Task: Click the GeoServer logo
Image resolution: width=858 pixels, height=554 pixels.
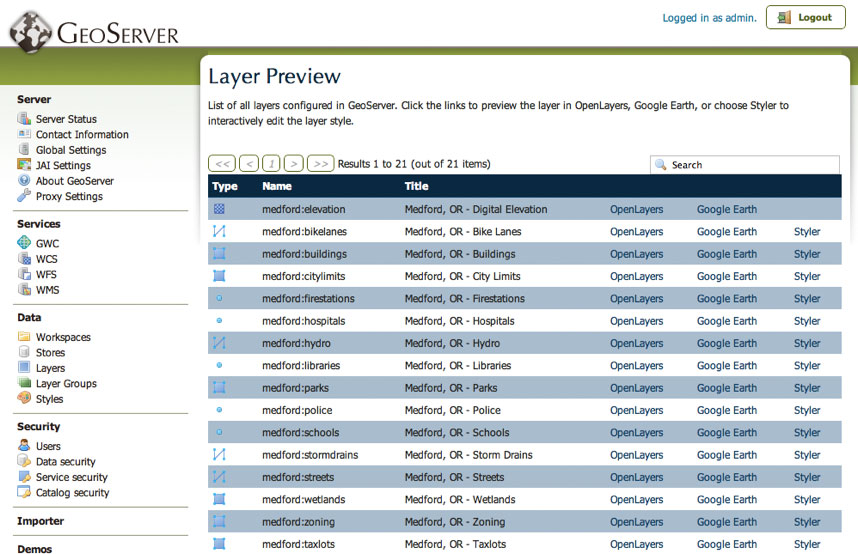Action: pyautogui.click(x=95, y=31)
